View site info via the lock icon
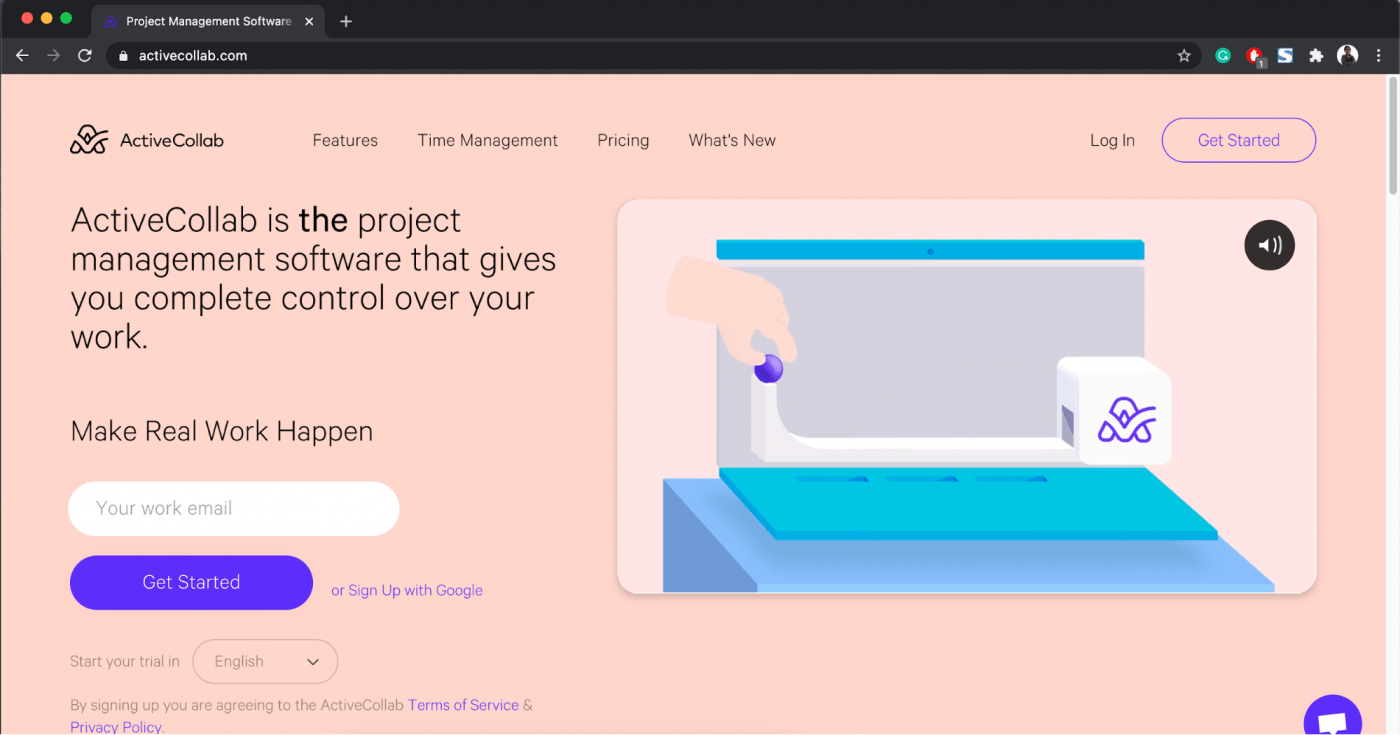1400x735 pixels. click(x=124, y=56)
